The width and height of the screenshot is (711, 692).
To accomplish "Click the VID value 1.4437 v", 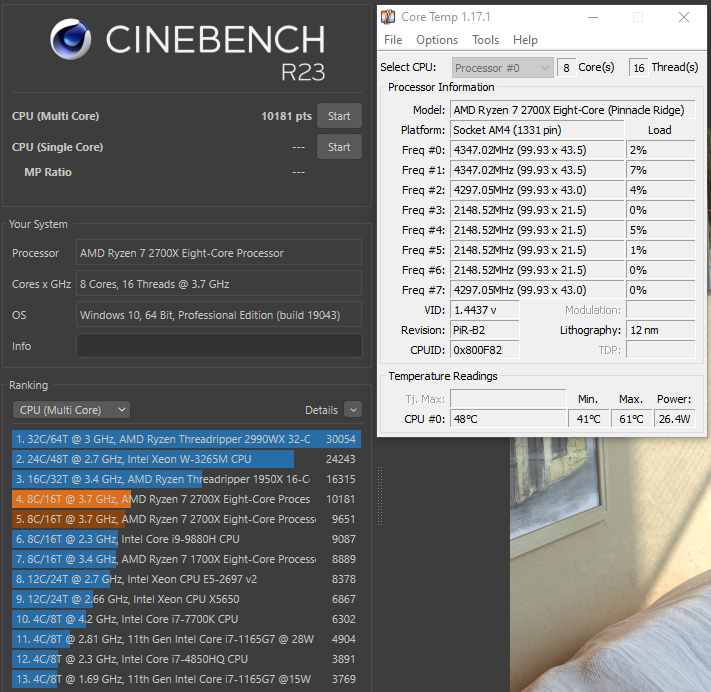I will pos(485,310).
